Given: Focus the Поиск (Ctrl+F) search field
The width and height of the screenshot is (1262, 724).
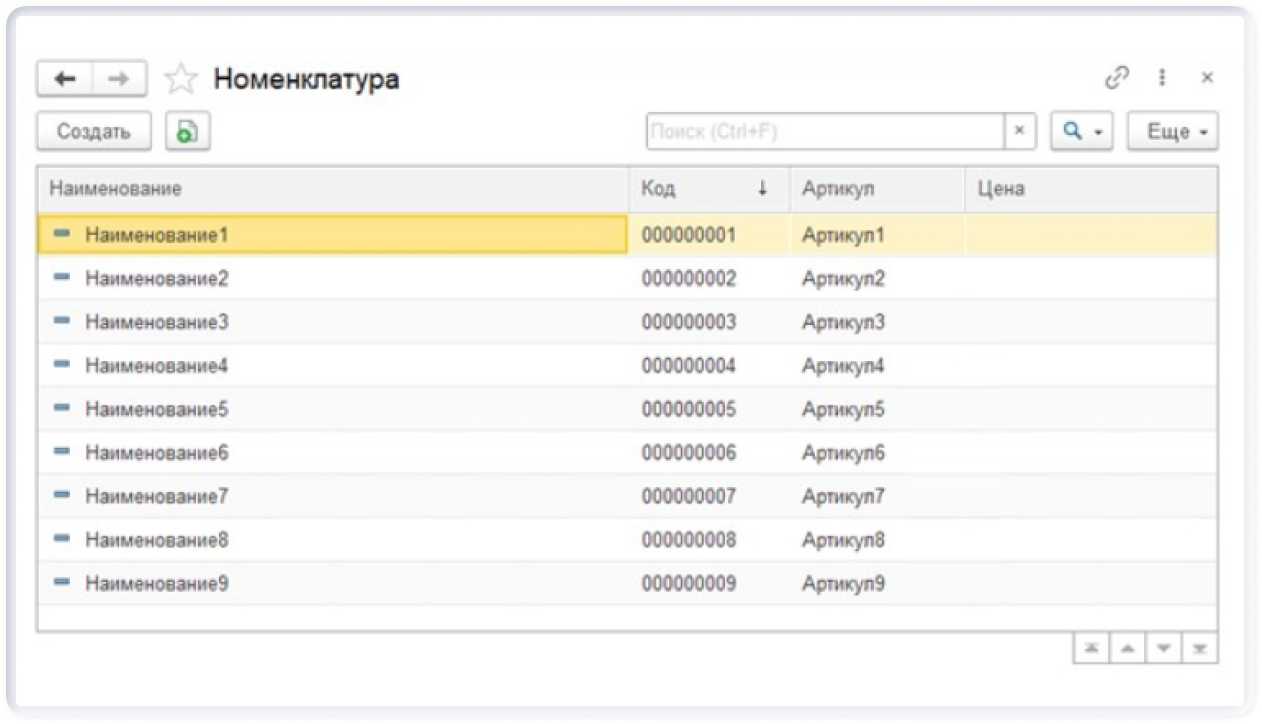Looking at the screenshot, I should pos(825,131).
